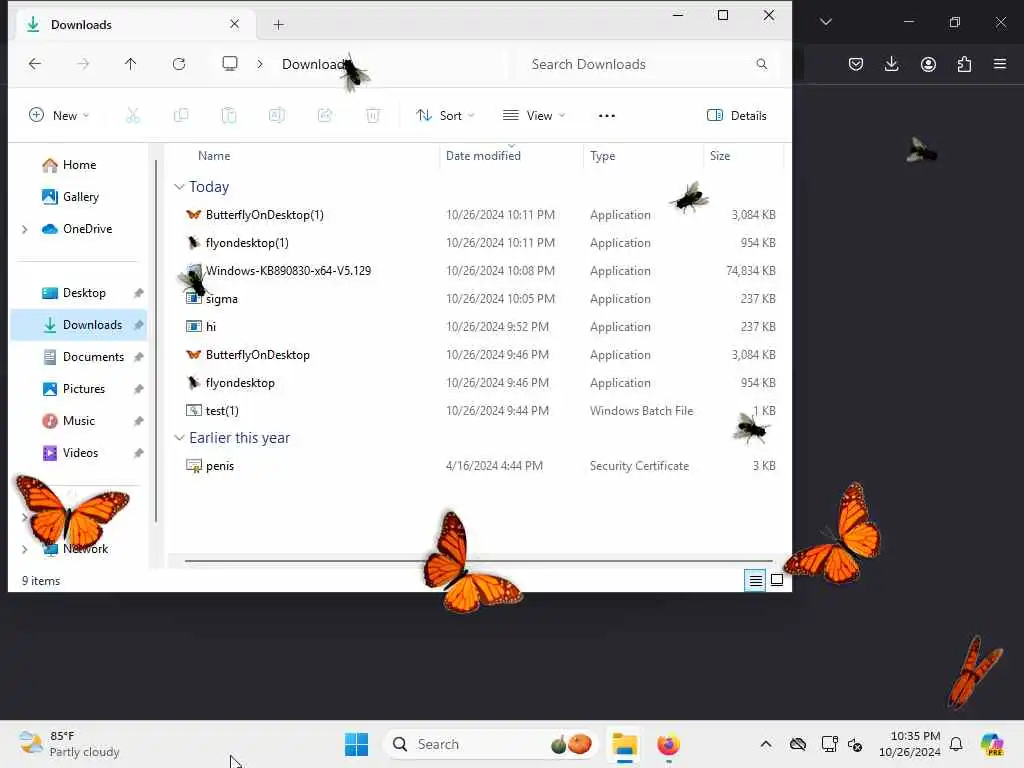The height and width of the screenshot is (768, 1024).
Task: Open the Firefox downloads arrow icon
Action: pos(891,64)
